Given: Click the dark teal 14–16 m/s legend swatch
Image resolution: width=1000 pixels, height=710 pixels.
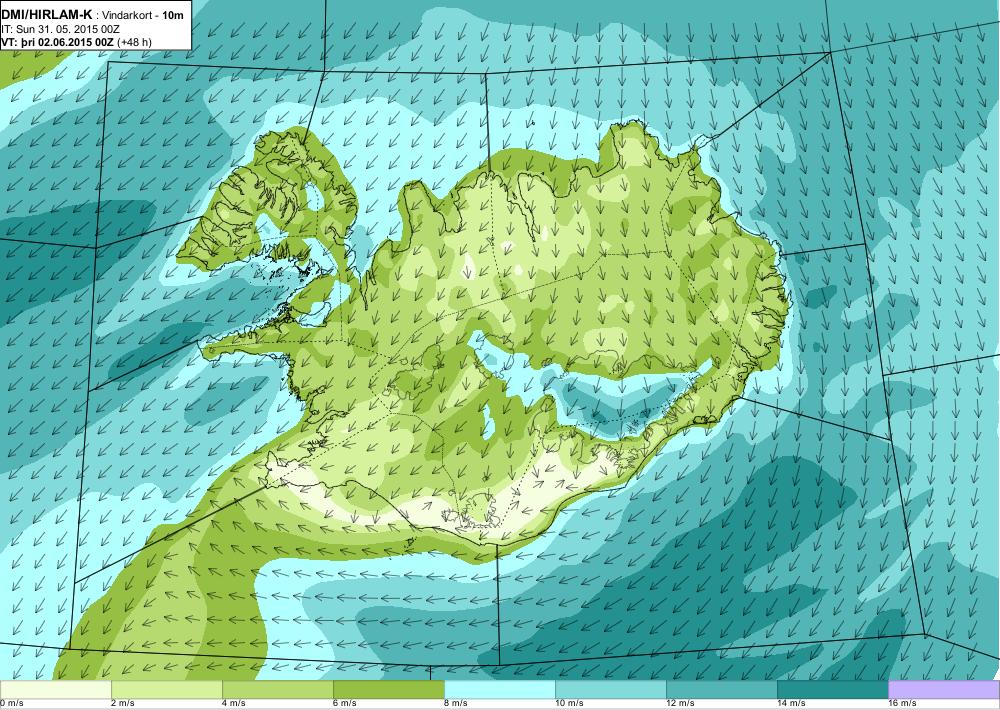Looking at the screenshot, I should pyautogui.click(x=833, y=689).
